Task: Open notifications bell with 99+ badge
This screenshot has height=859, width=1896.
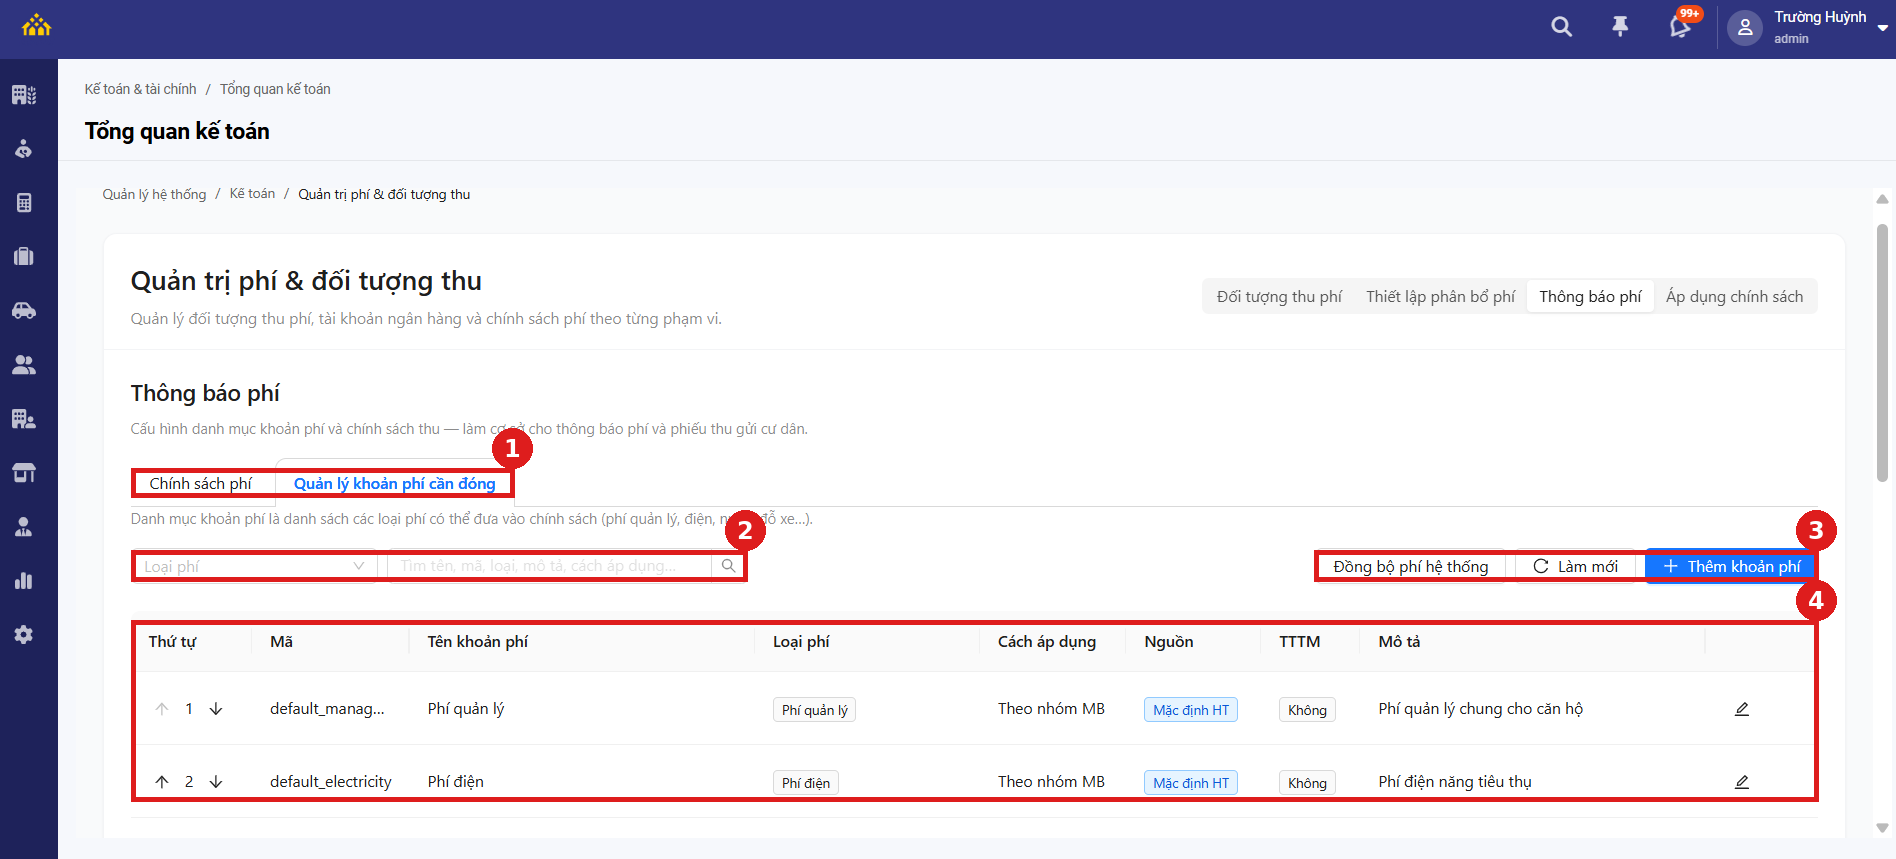Action: (x=1681, y=26)
